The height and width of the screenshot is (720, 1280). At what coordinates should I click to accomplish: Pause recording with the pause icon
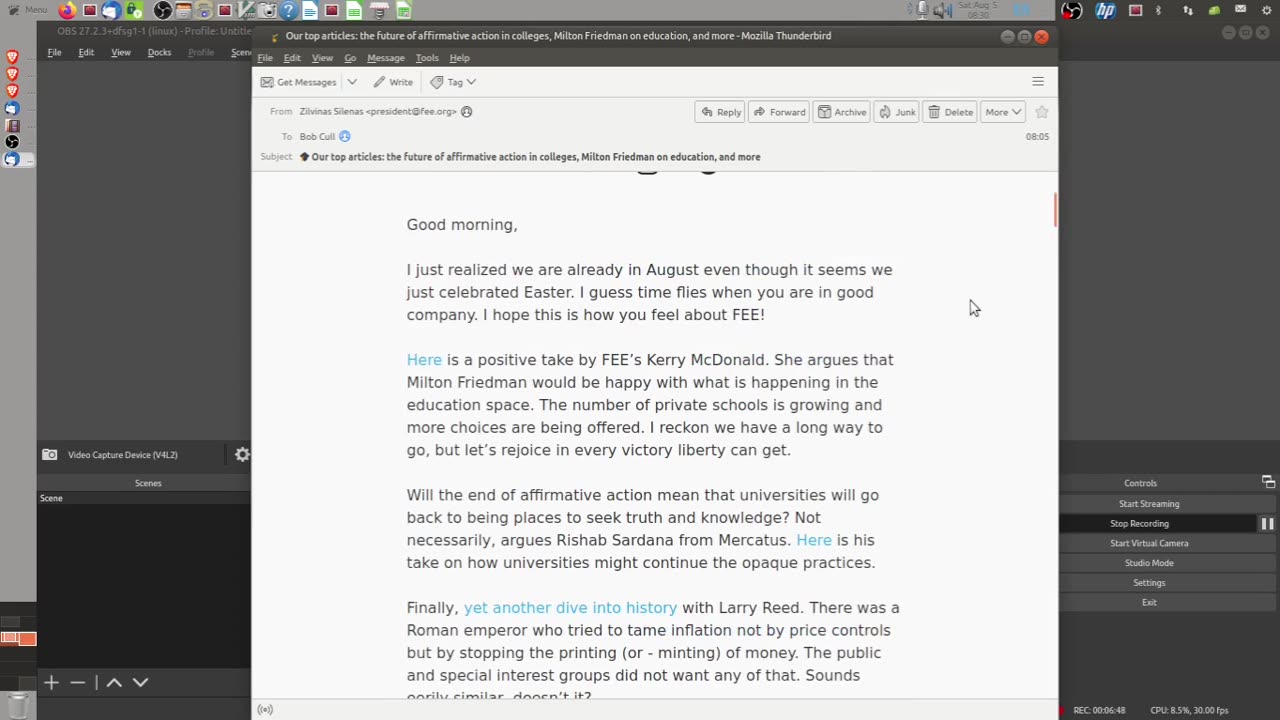pyautogui.click(x=1267, y=524)
